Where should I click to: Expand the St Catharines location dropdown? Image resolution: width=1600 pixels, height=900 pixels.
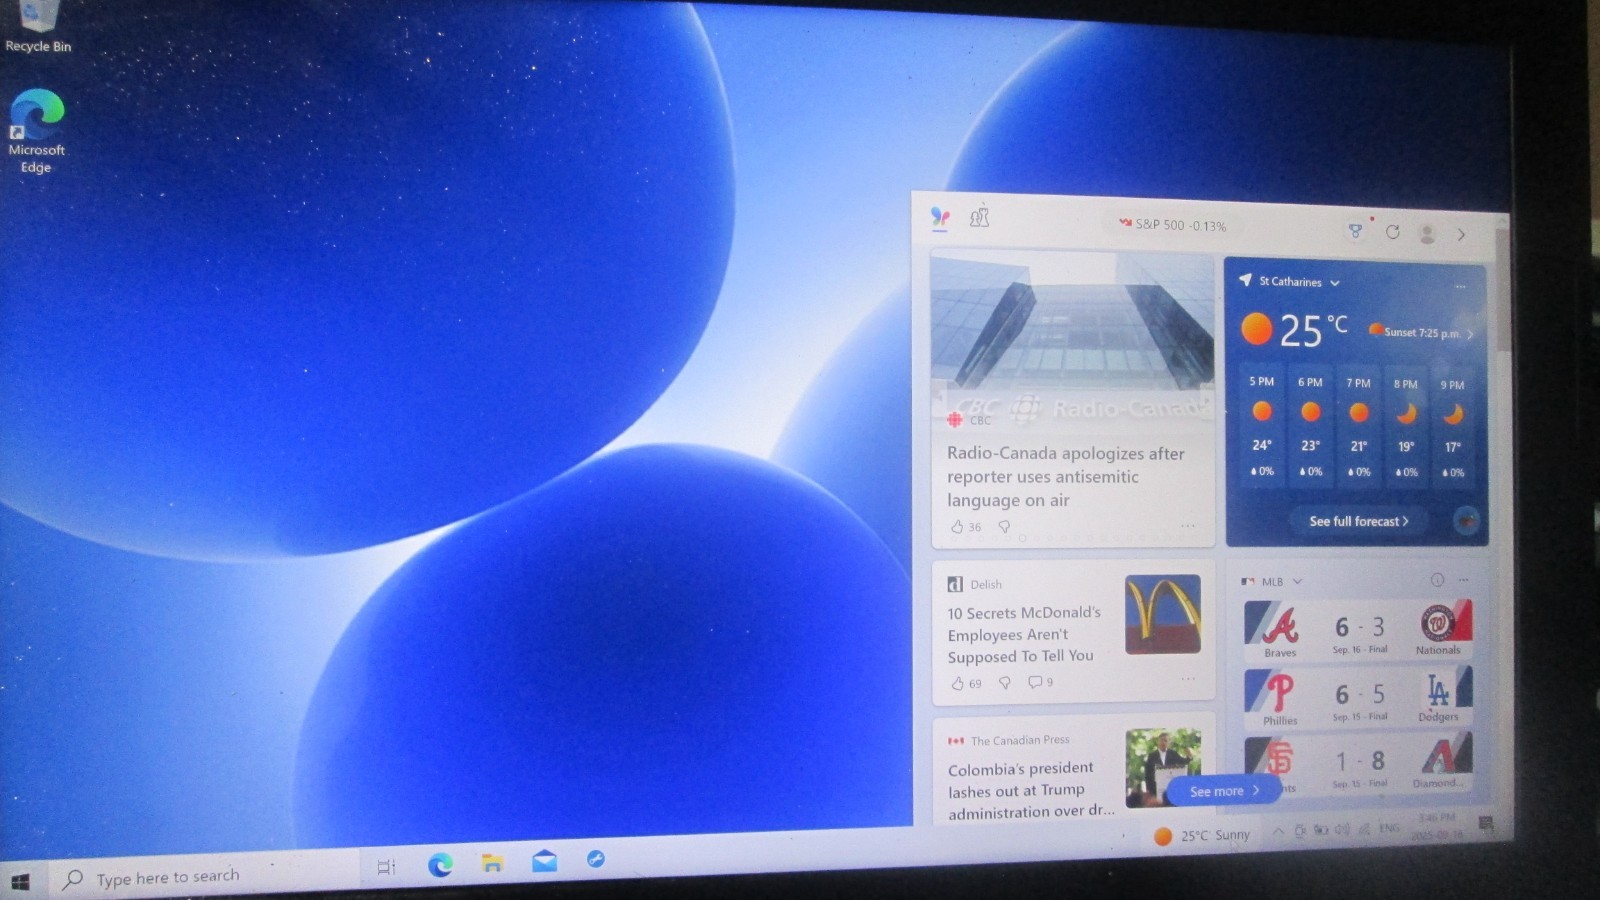tap(1335, 283)
